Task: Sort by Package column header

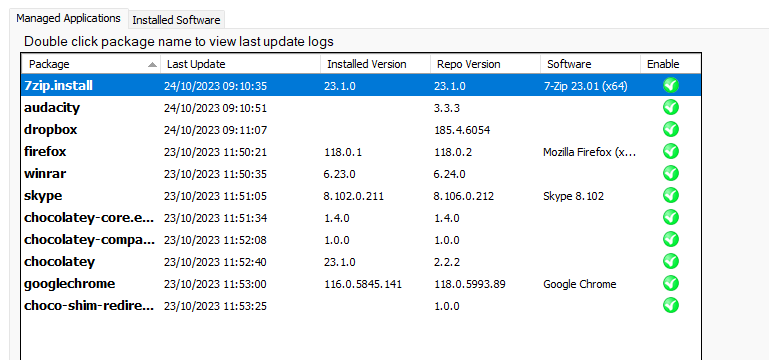Action: click(91, 64)
